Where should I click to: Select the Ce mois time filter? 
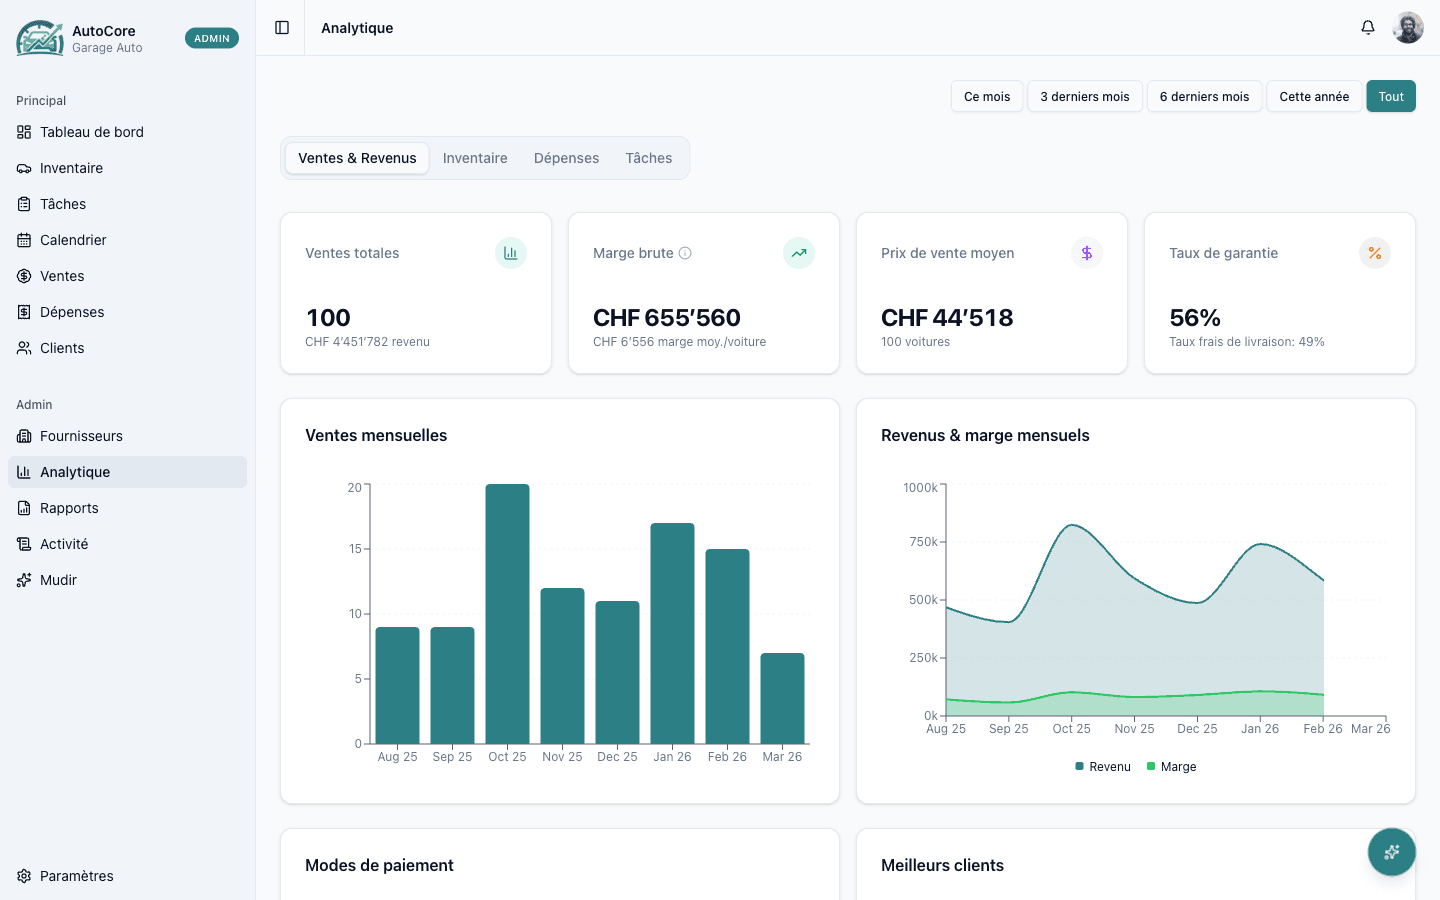986,97
